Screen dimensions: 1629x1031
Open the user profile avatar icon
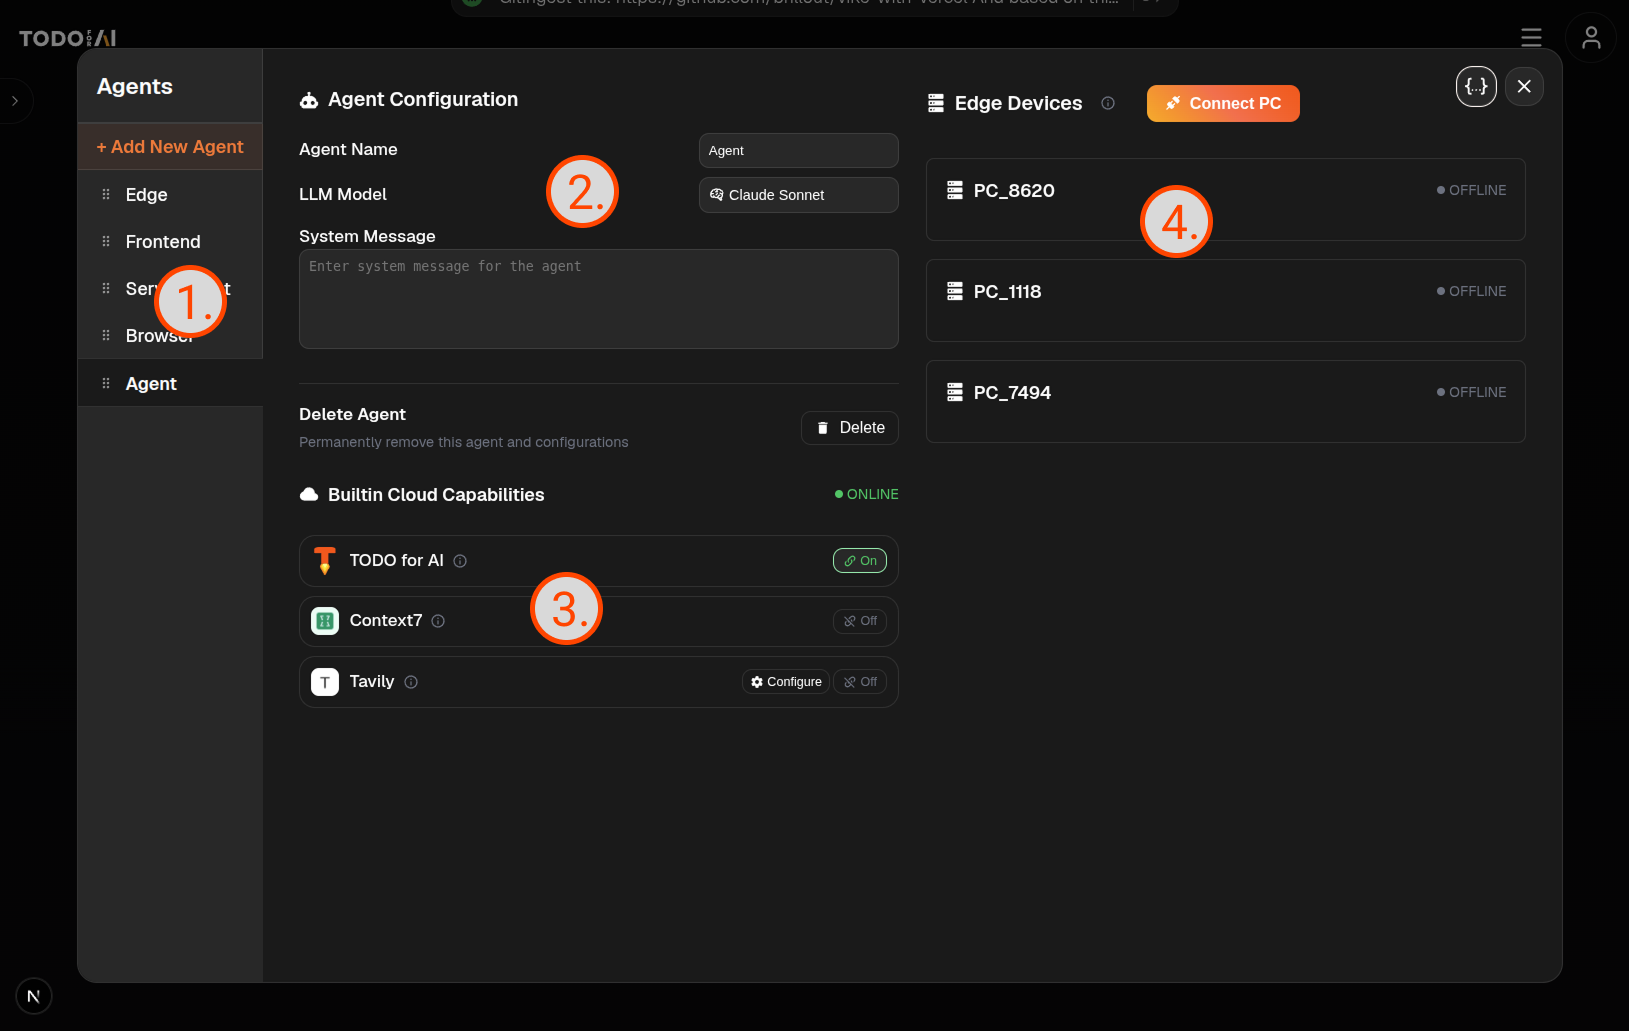point(1590,38)
